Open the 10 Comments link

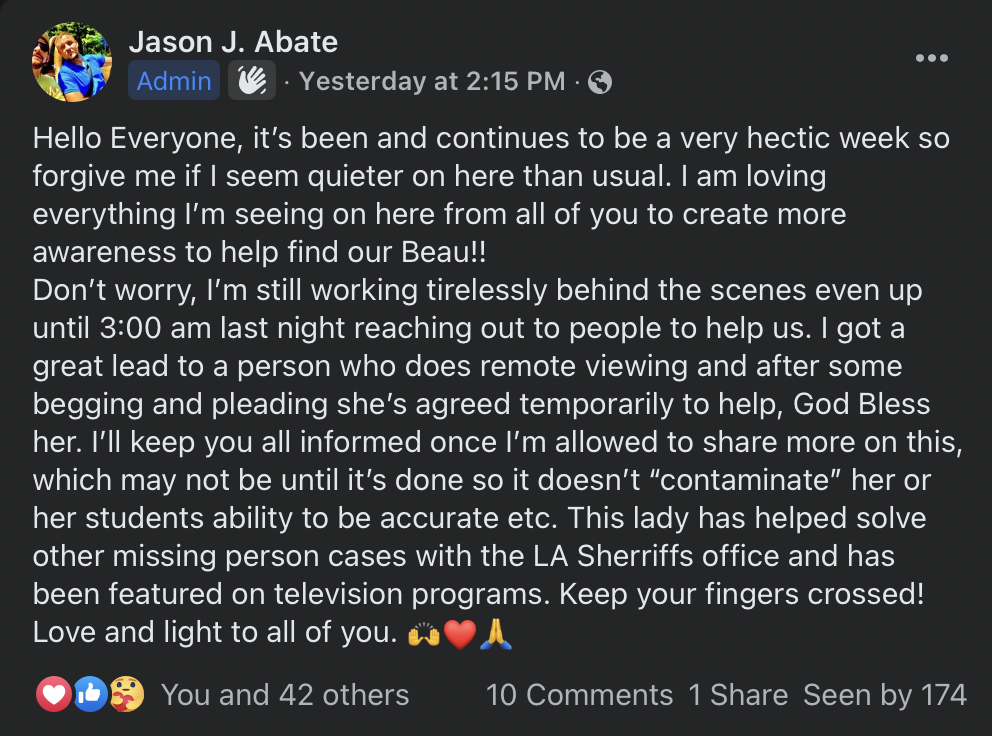click(579, 694)
